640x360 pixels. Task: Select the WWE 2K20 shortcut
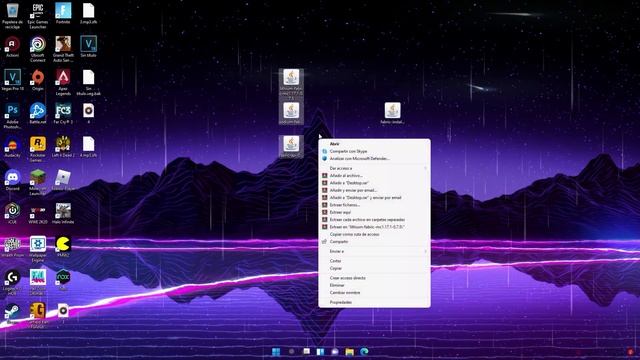(38, 213)
